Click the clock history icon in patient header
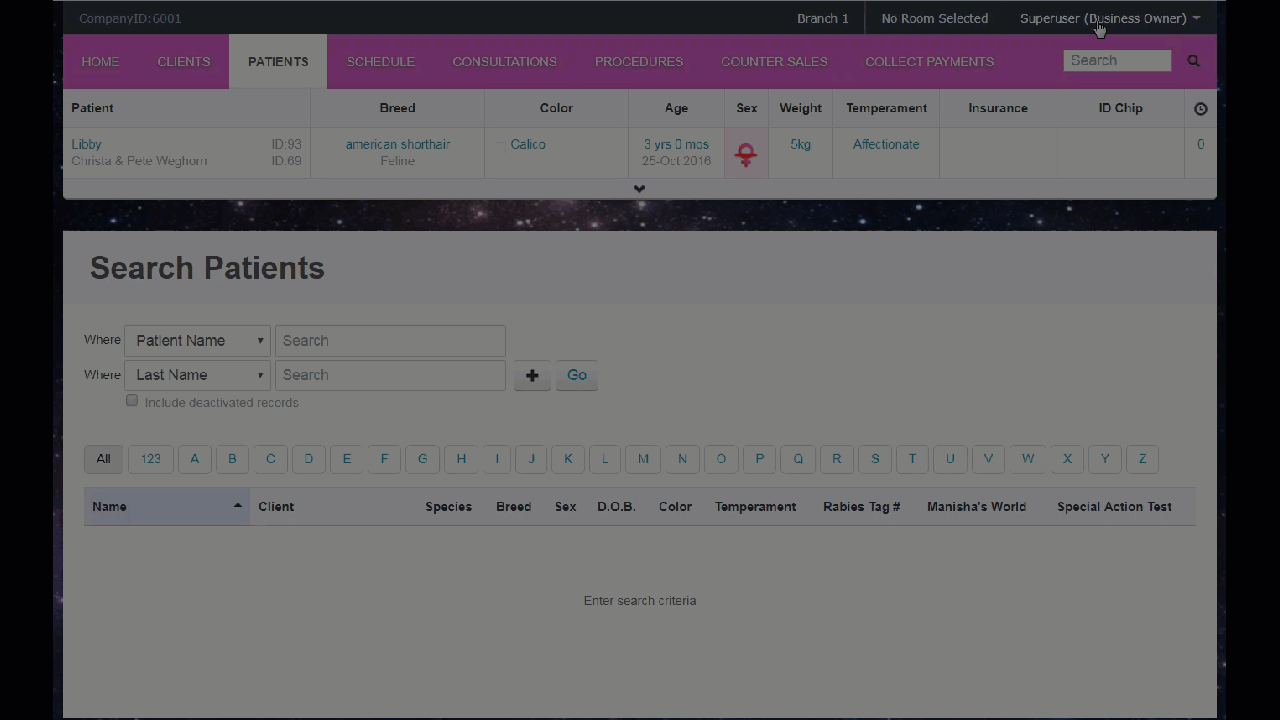Image resolution: width=1280 pixels, height=720 pixels. [1201, 108]
